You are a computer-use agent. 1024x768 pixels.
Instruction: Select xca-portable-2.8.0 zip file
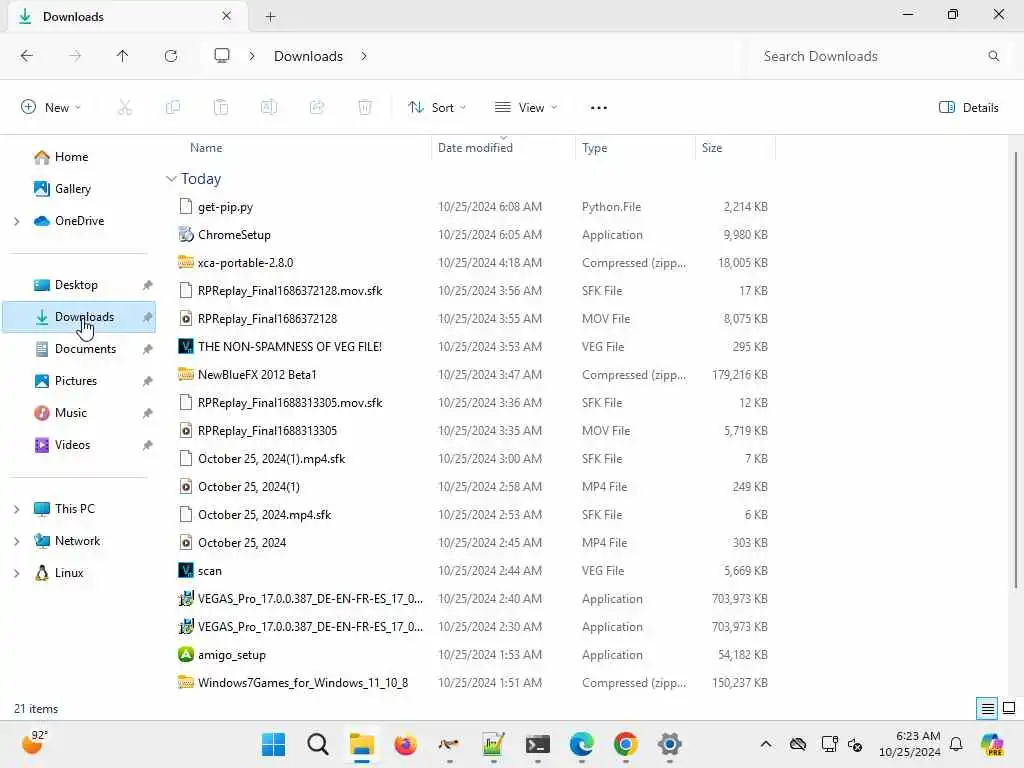point(246,263)
